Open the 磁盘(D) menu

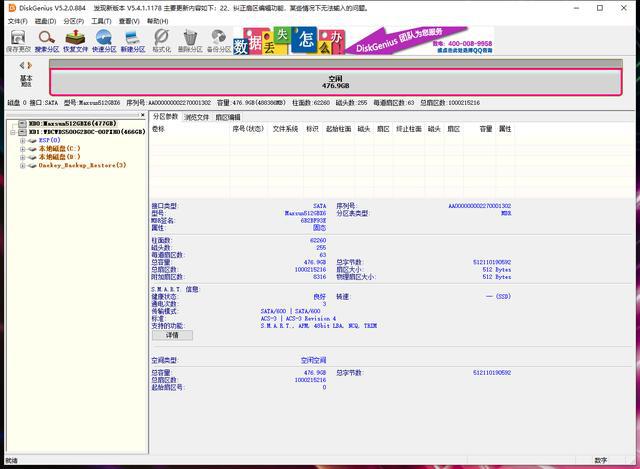45,21
